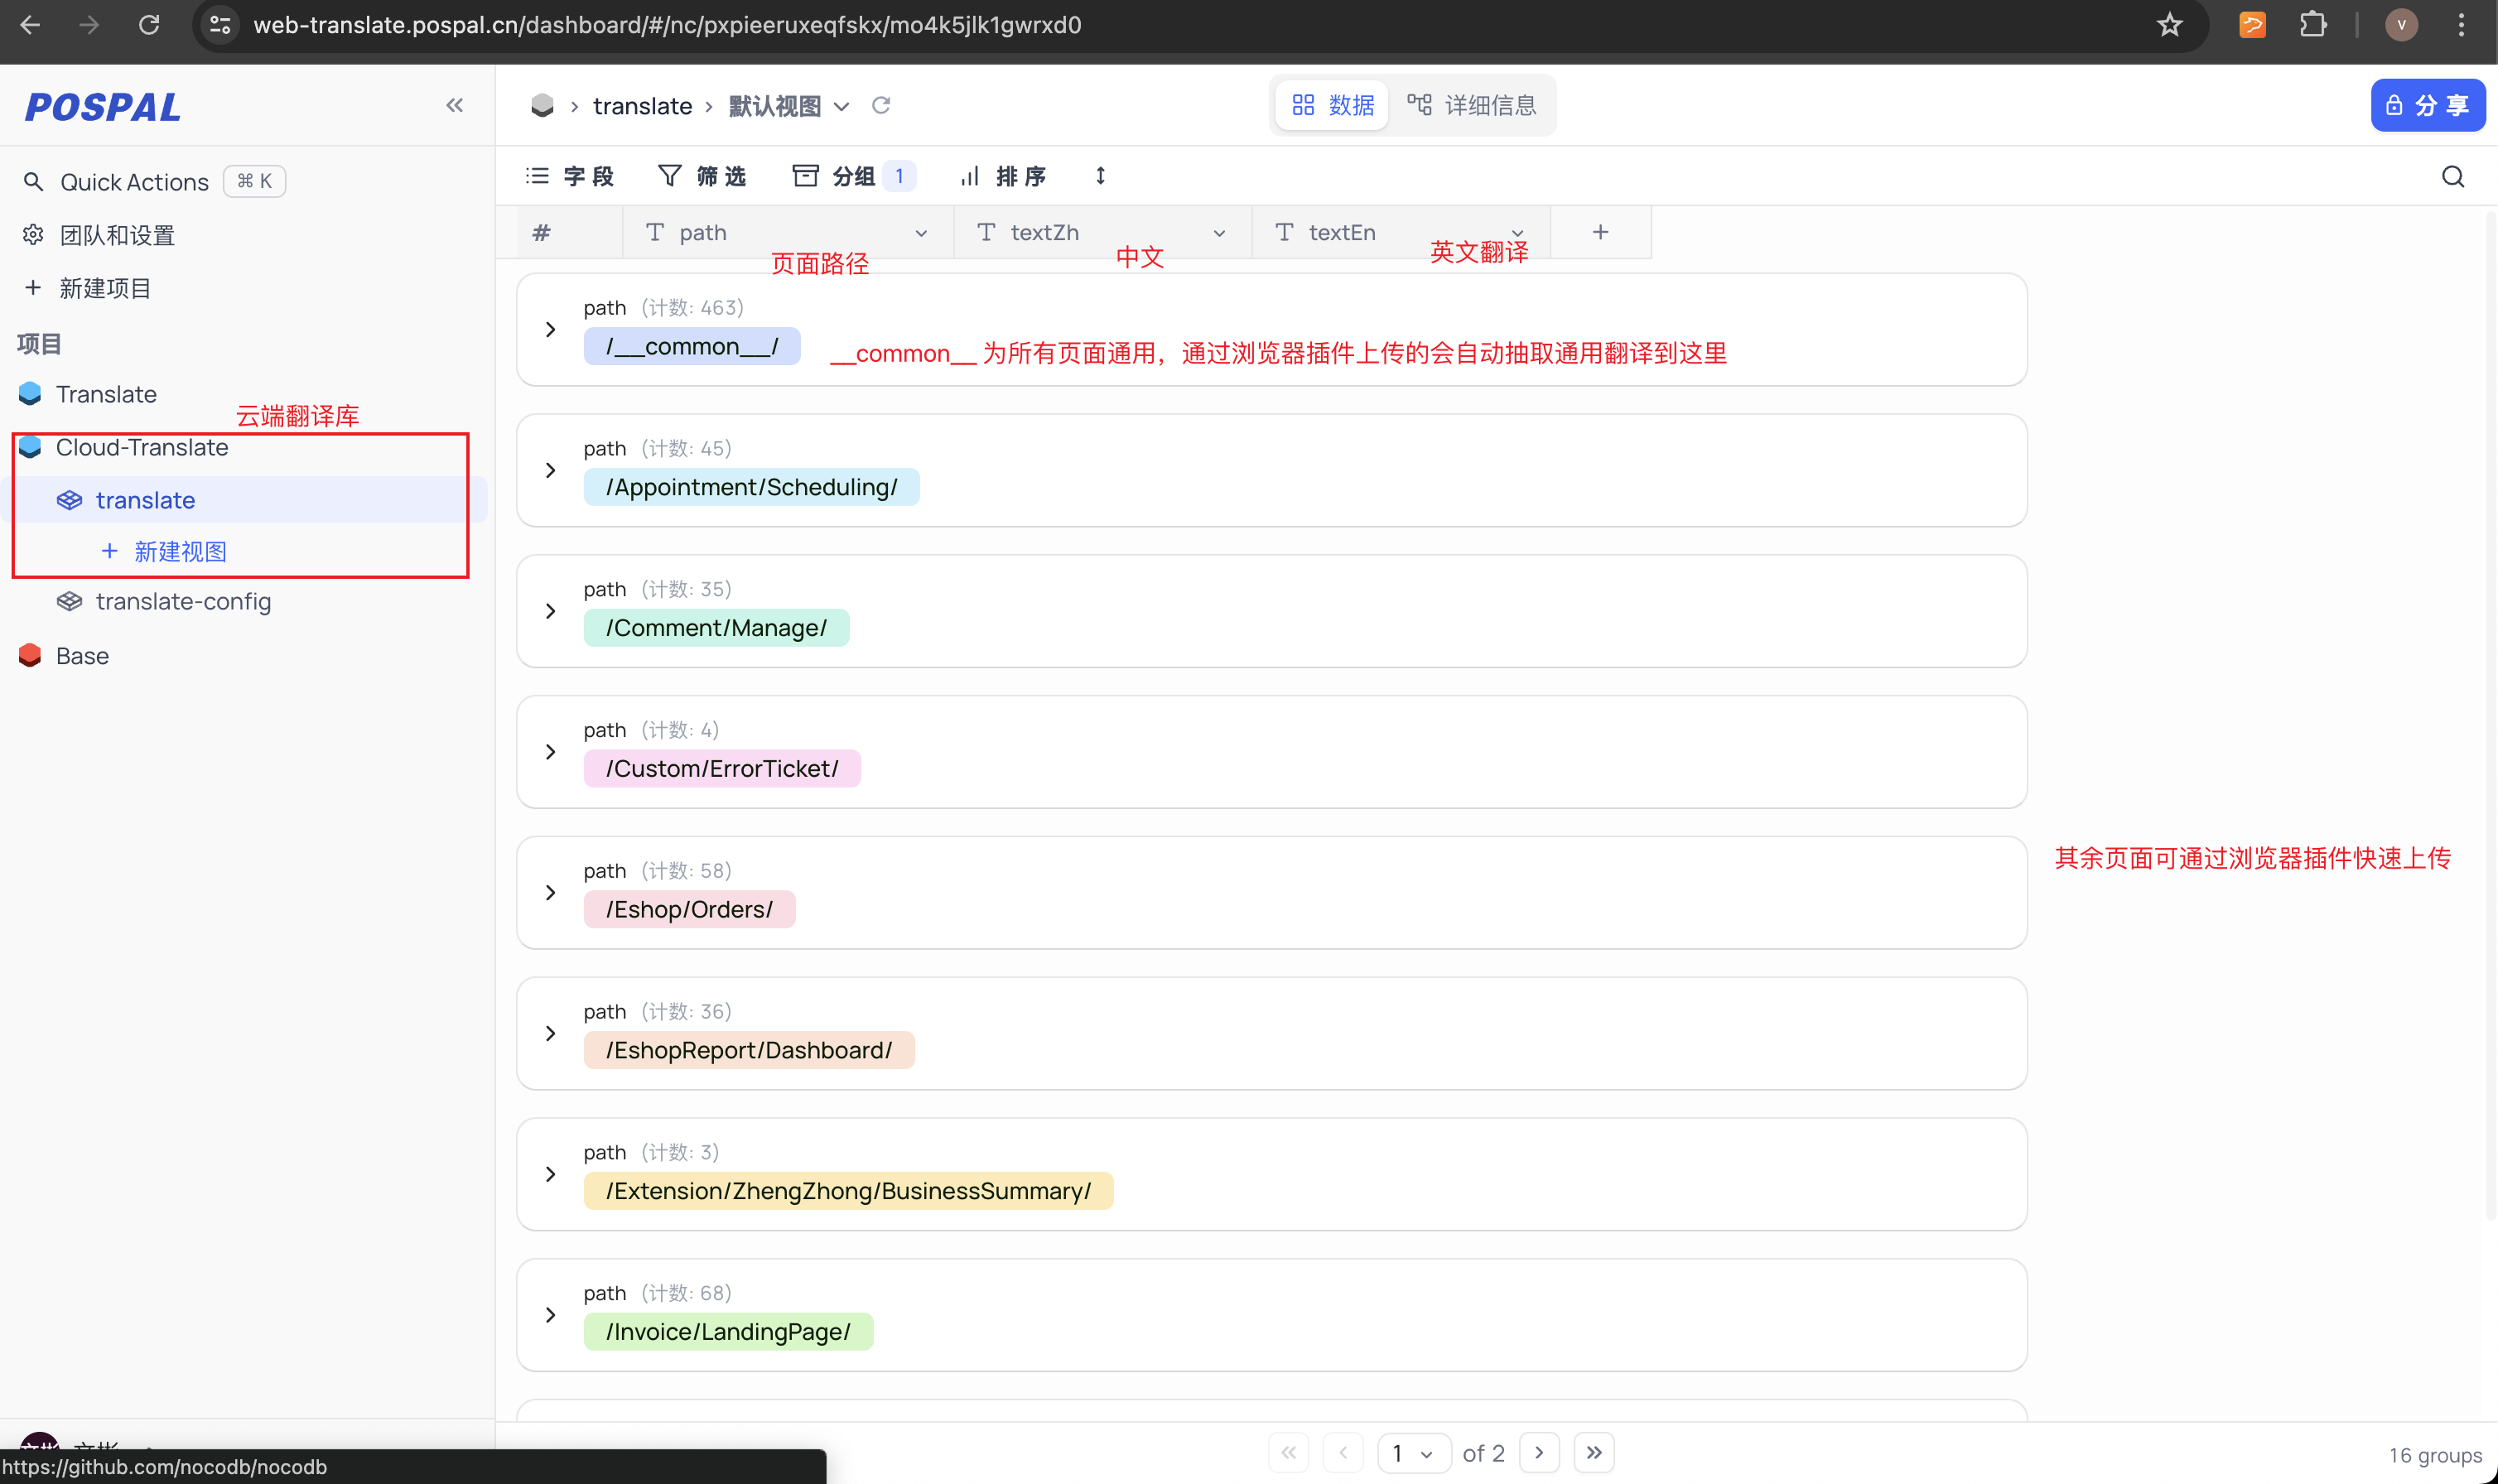The width and height of the screenshot is (2498, 1484).
Task: Add a new column with plus icon
Action: pos(1600,232)
